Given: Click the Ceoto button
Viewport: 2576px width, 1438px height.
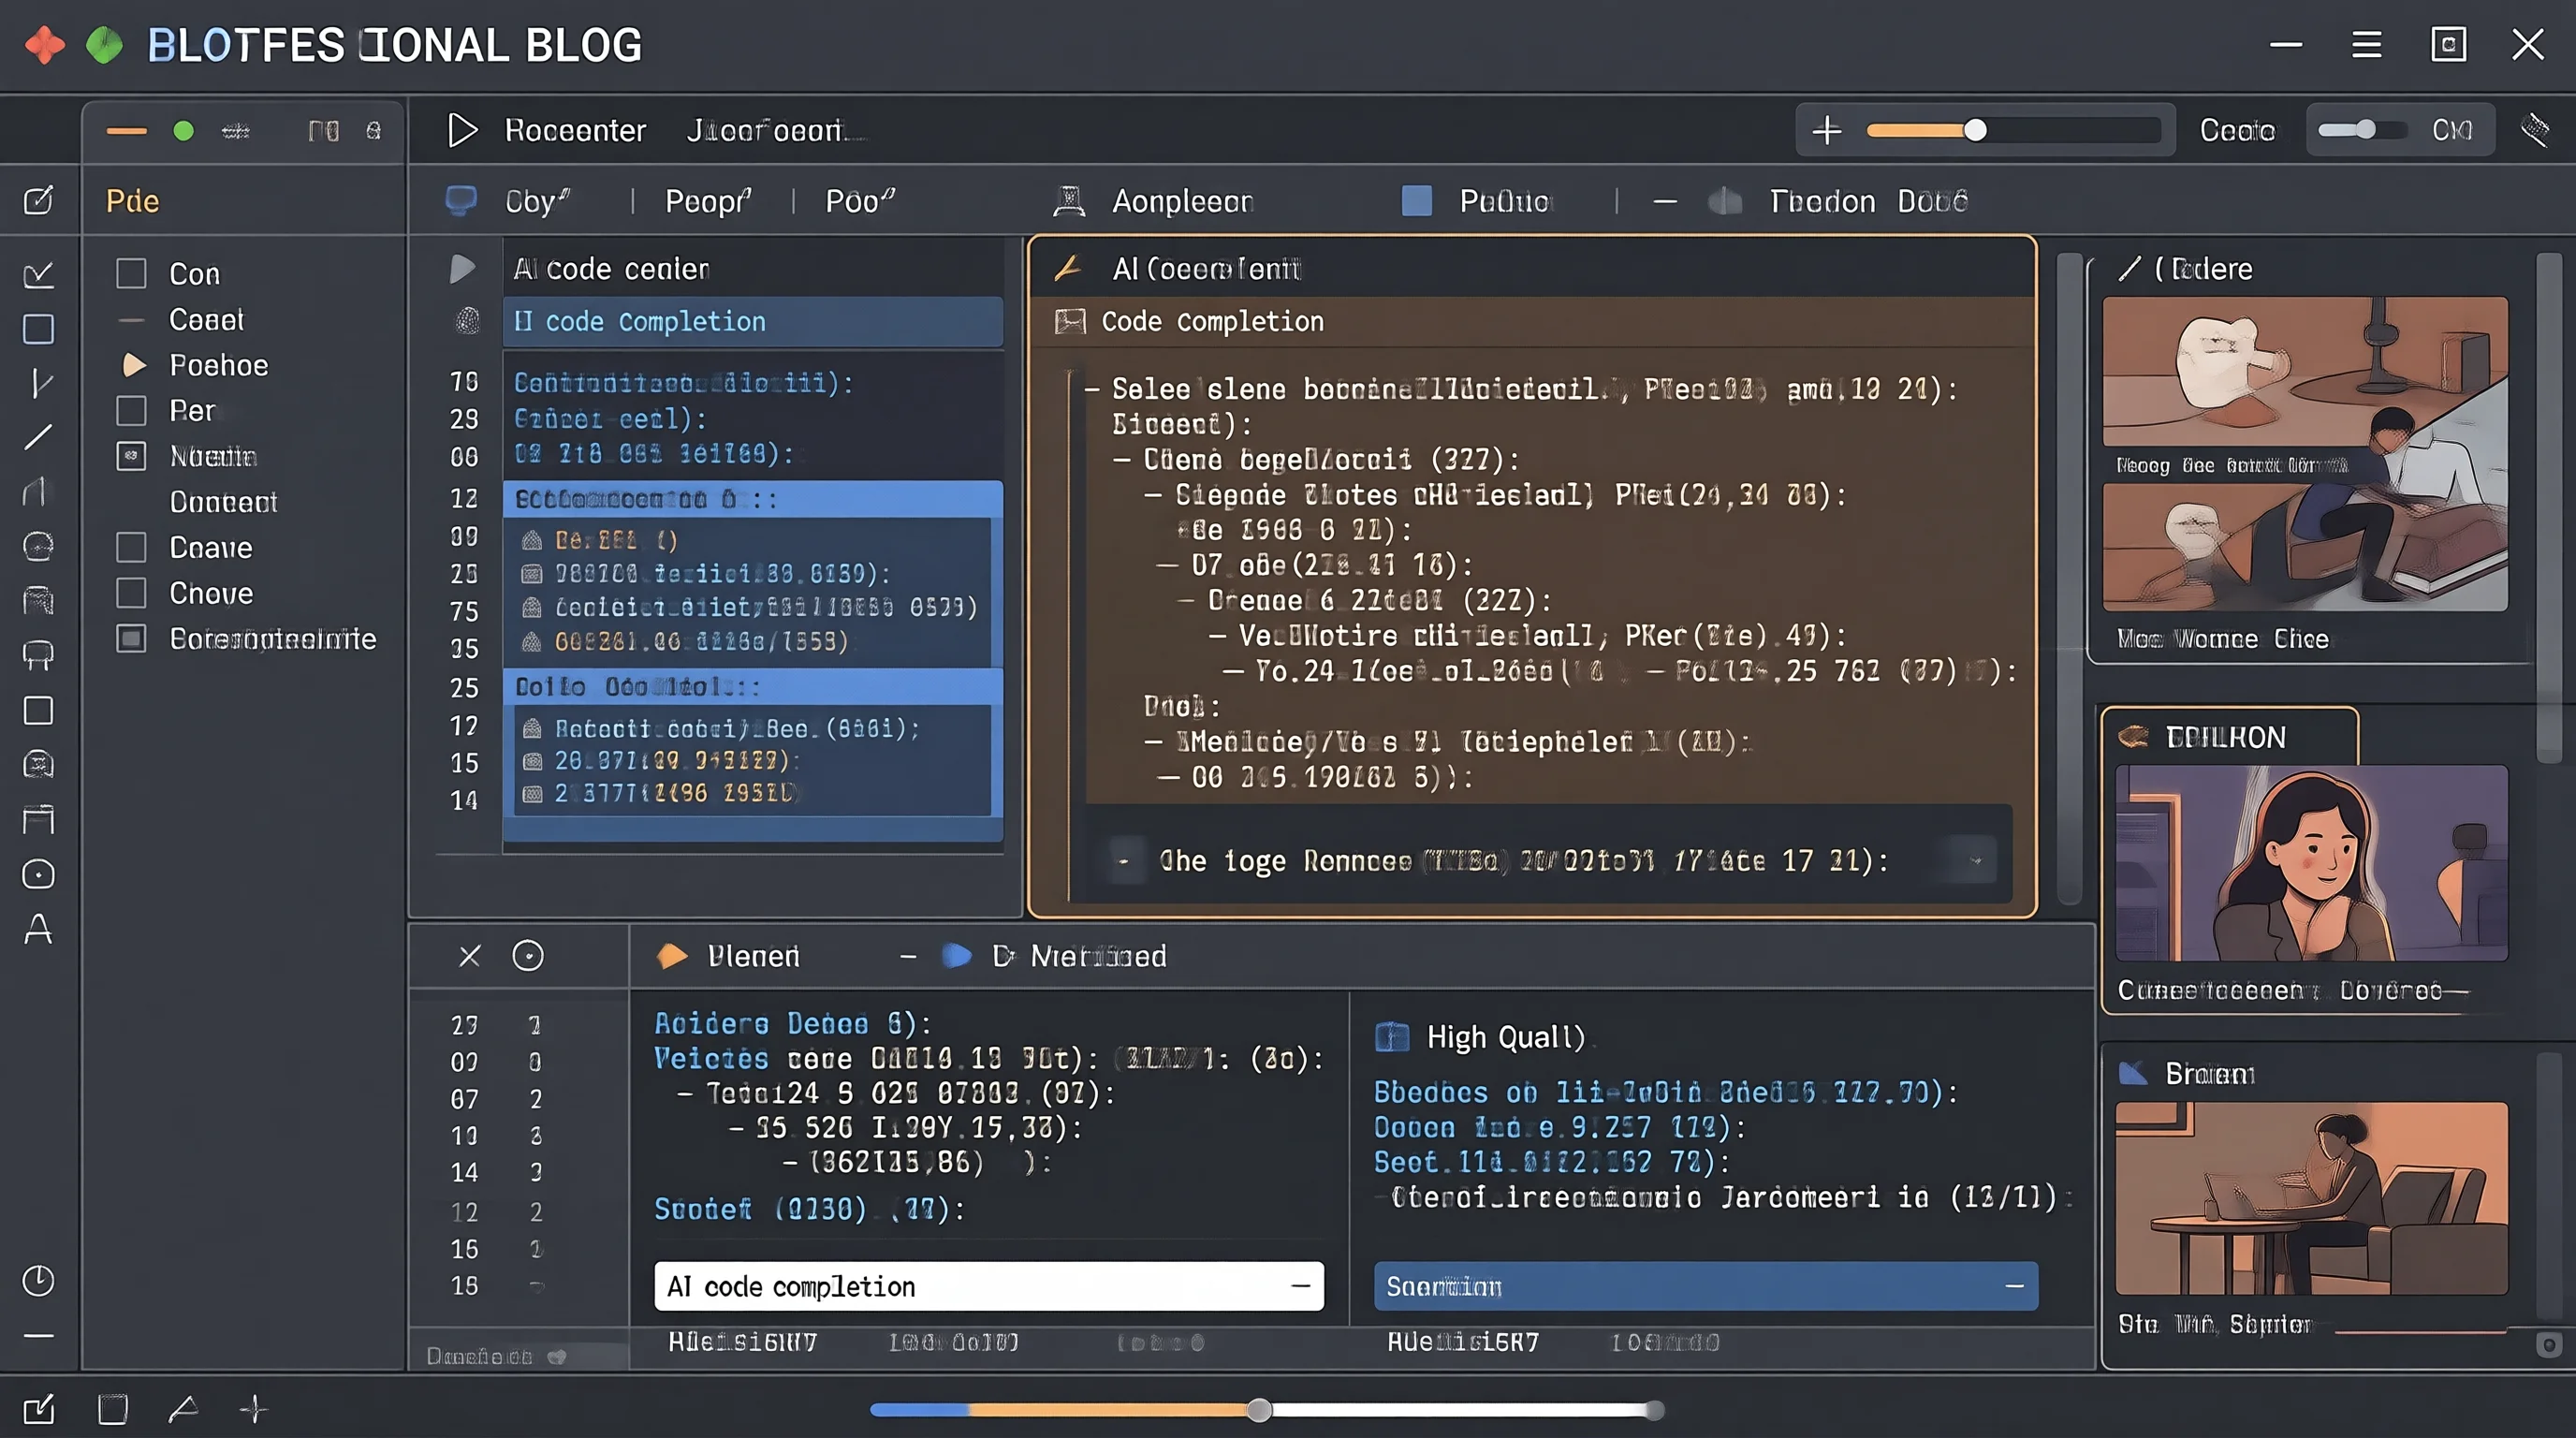Looking at the screenshot, I should (x=2237, y=130).
